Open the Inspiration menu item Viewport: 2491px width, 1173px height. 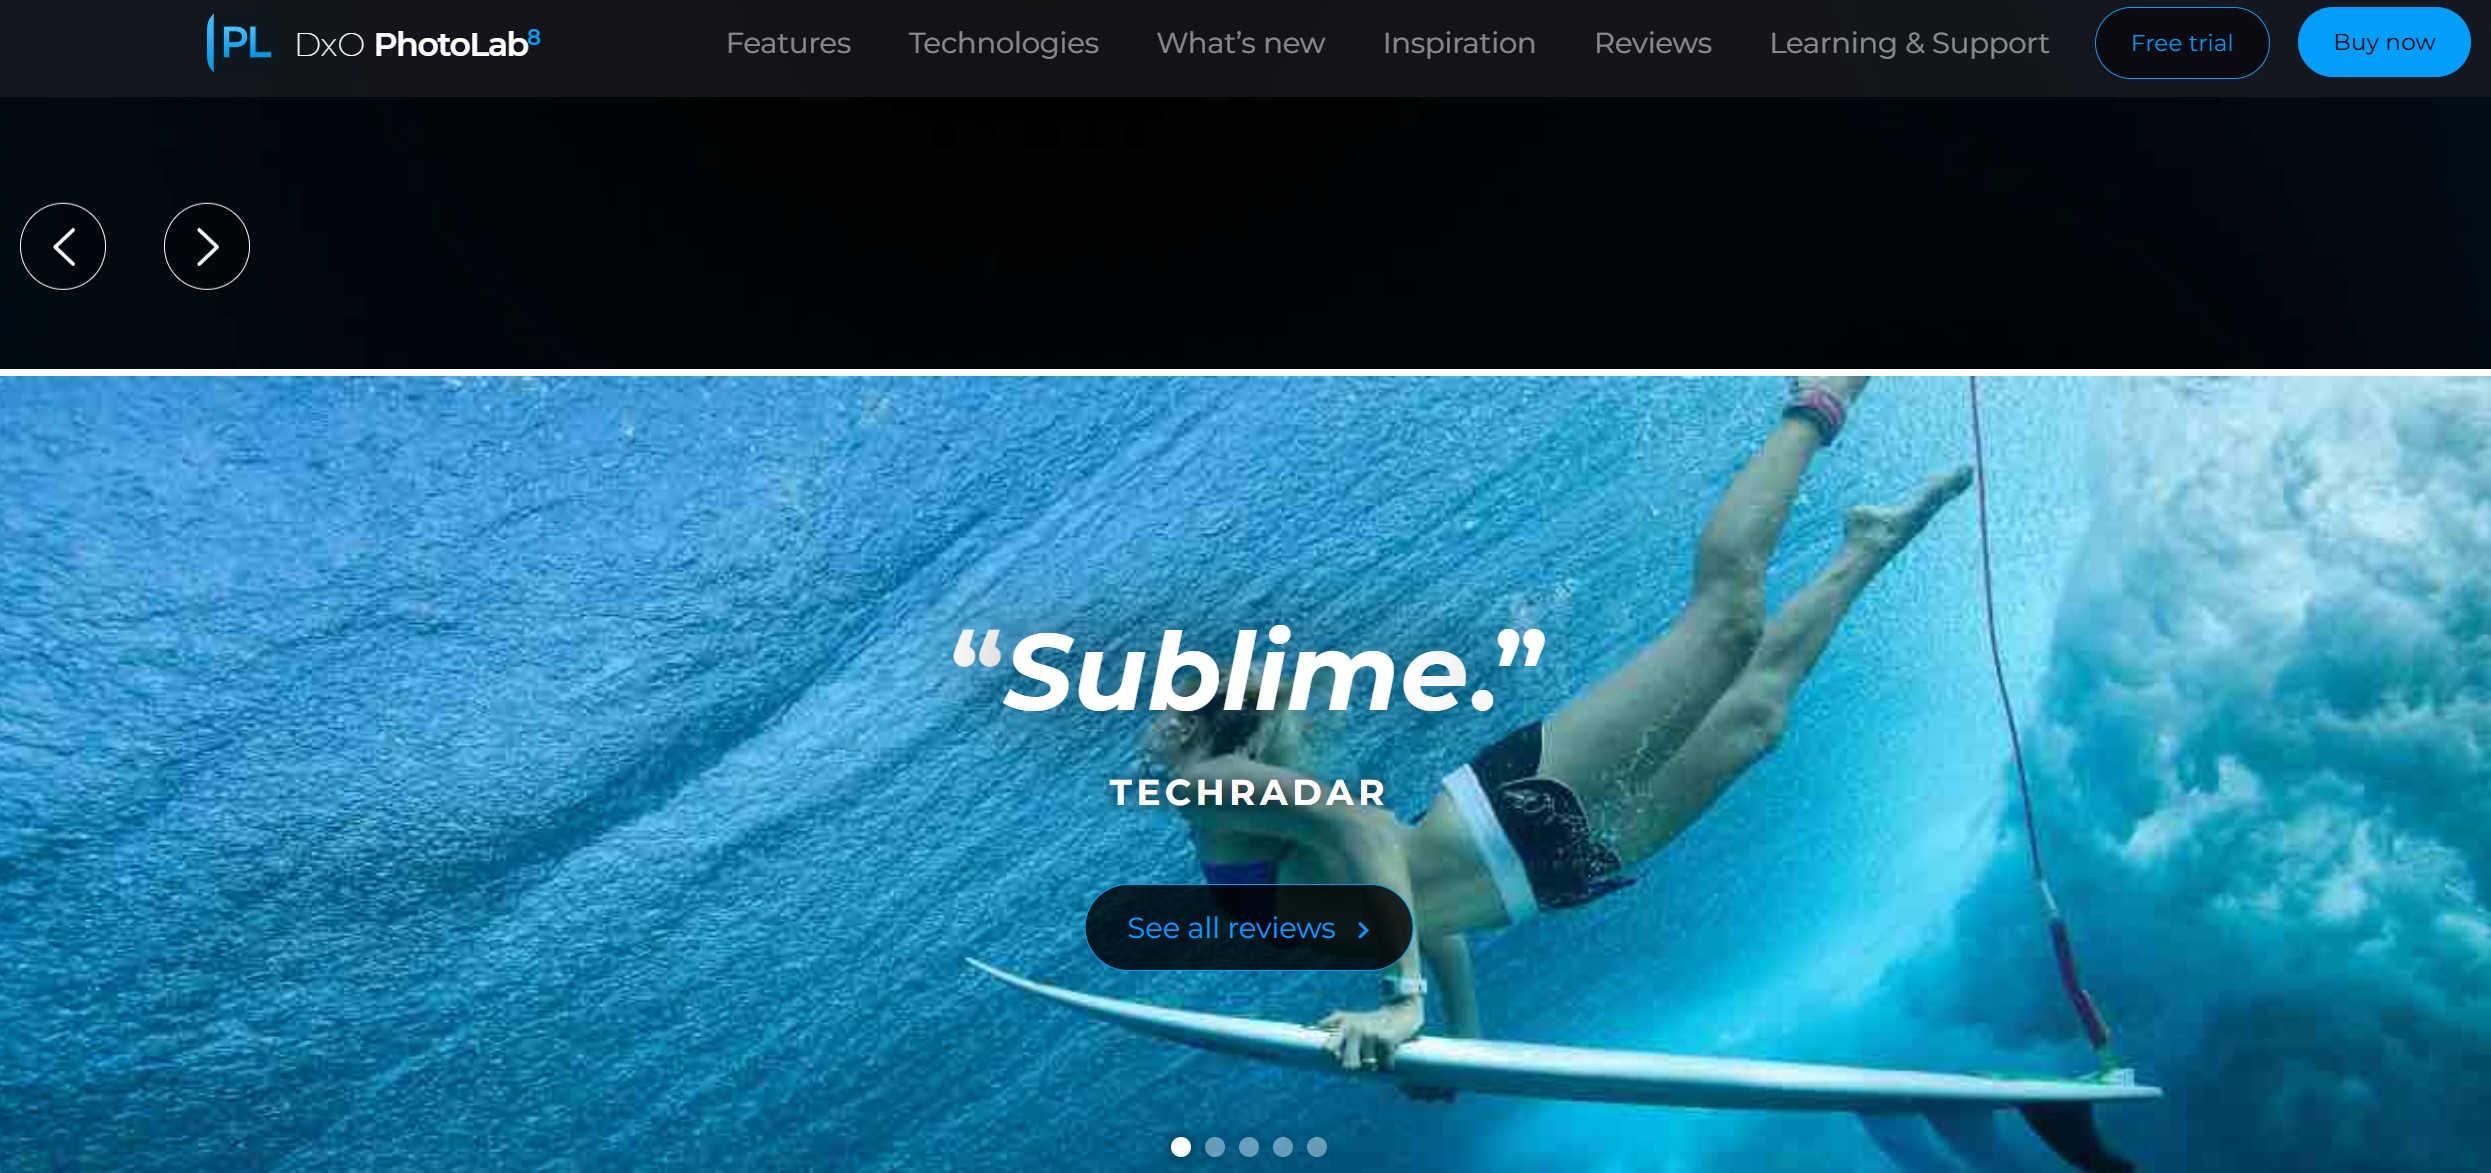(x=1459, y=43)
